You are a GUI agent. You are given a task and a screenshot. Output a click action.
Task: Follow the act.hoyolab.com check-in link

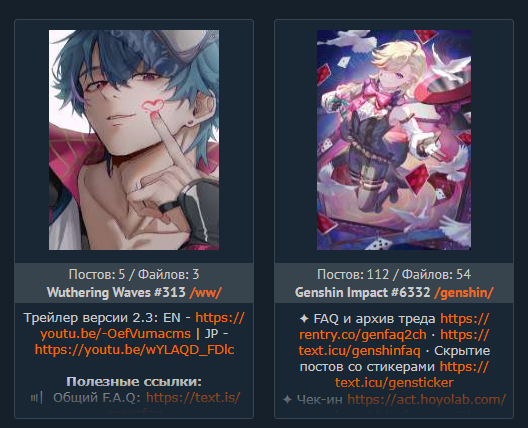pos(427,400)
